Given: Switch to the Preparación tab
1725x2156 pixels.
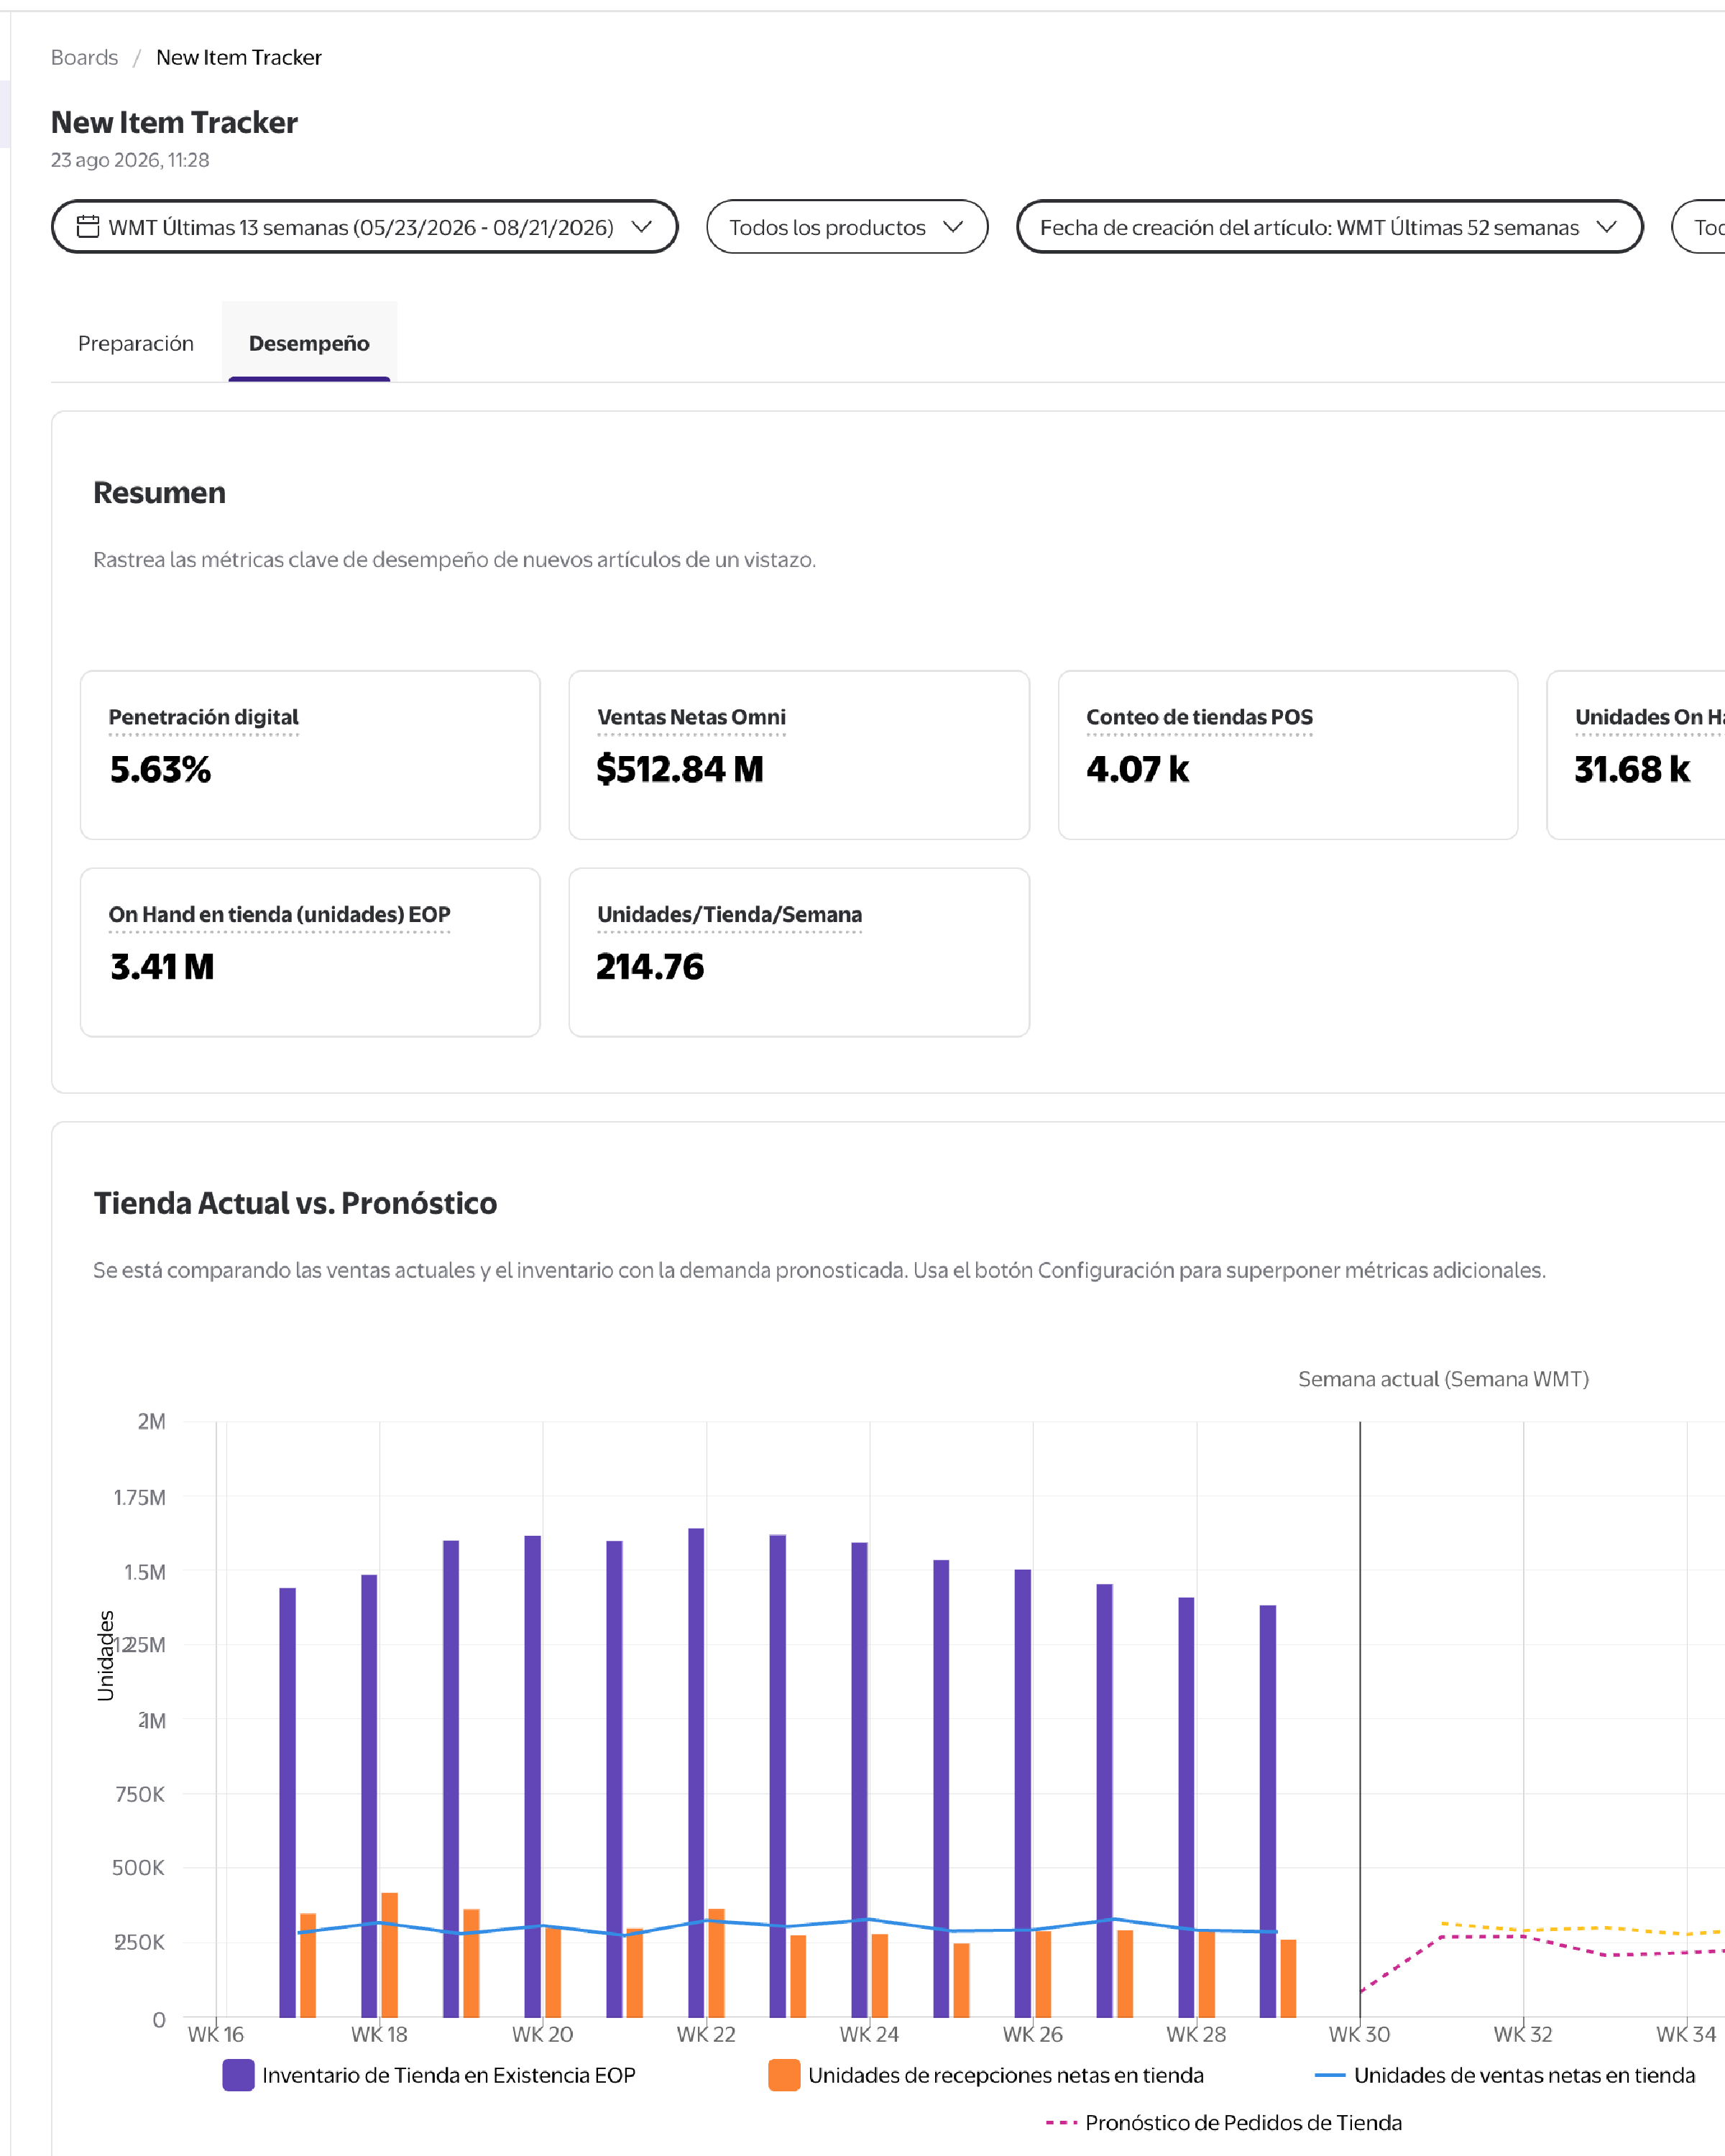Looking at the screenshot, I should tap(136, 343).
